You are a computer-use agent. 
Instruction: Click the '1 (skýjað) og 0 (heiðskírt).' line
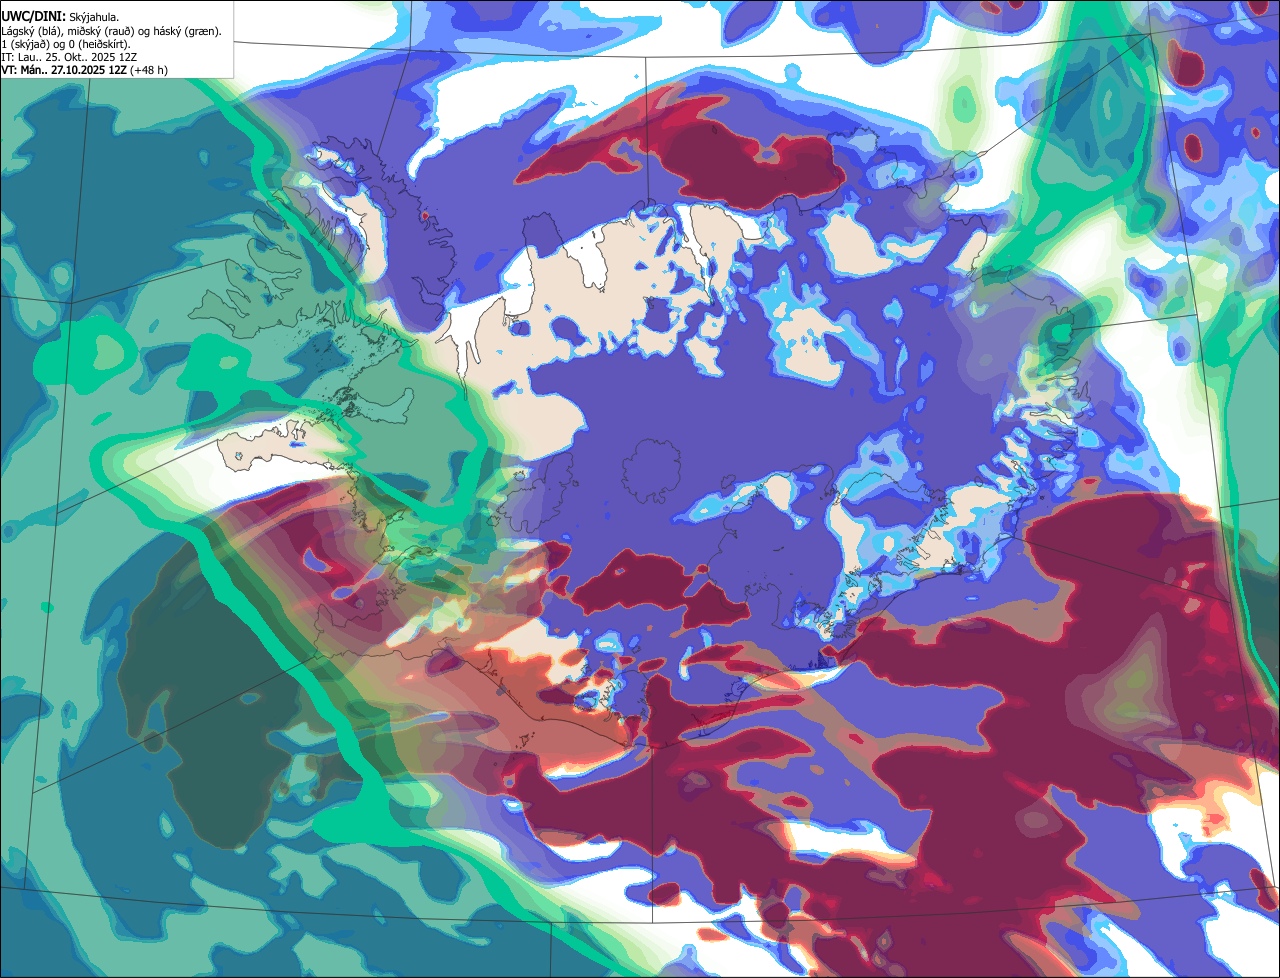click(68, 44)
